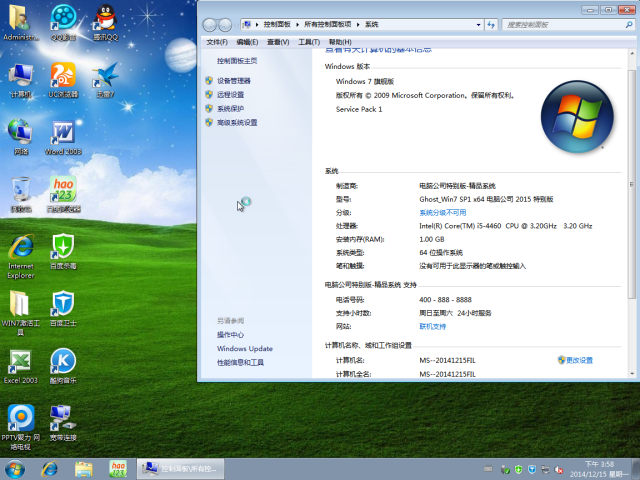Open the 查看(V) menu
The height and width of the screenshot is (480, 640).
coord(278,42)
